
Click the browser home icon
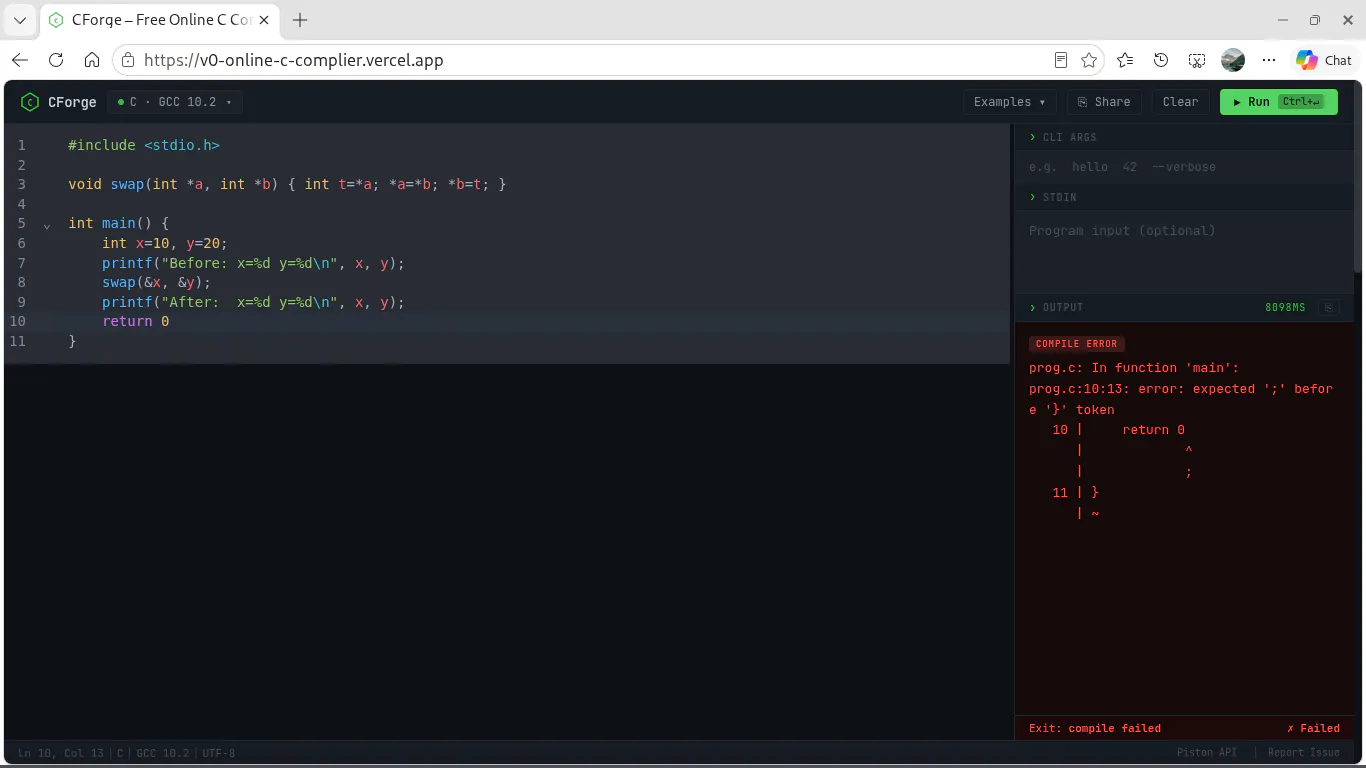(x=92, y=60)
